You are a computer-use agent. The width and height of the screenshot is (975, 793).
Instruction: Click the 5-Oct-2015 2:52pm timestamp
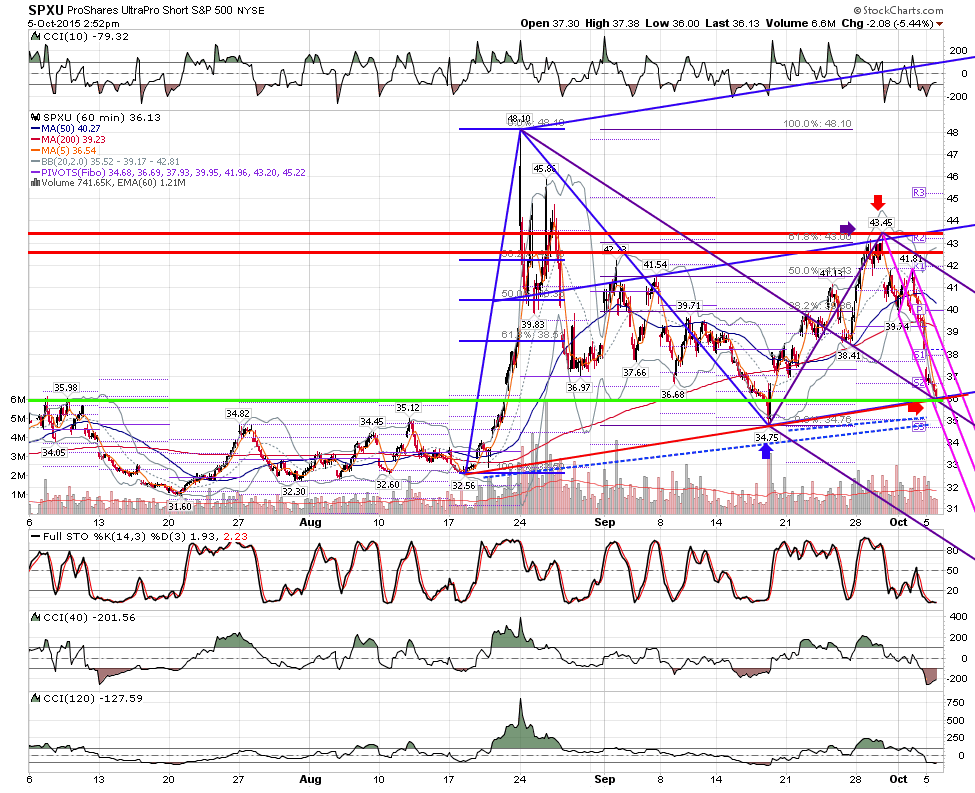(74, 24)
